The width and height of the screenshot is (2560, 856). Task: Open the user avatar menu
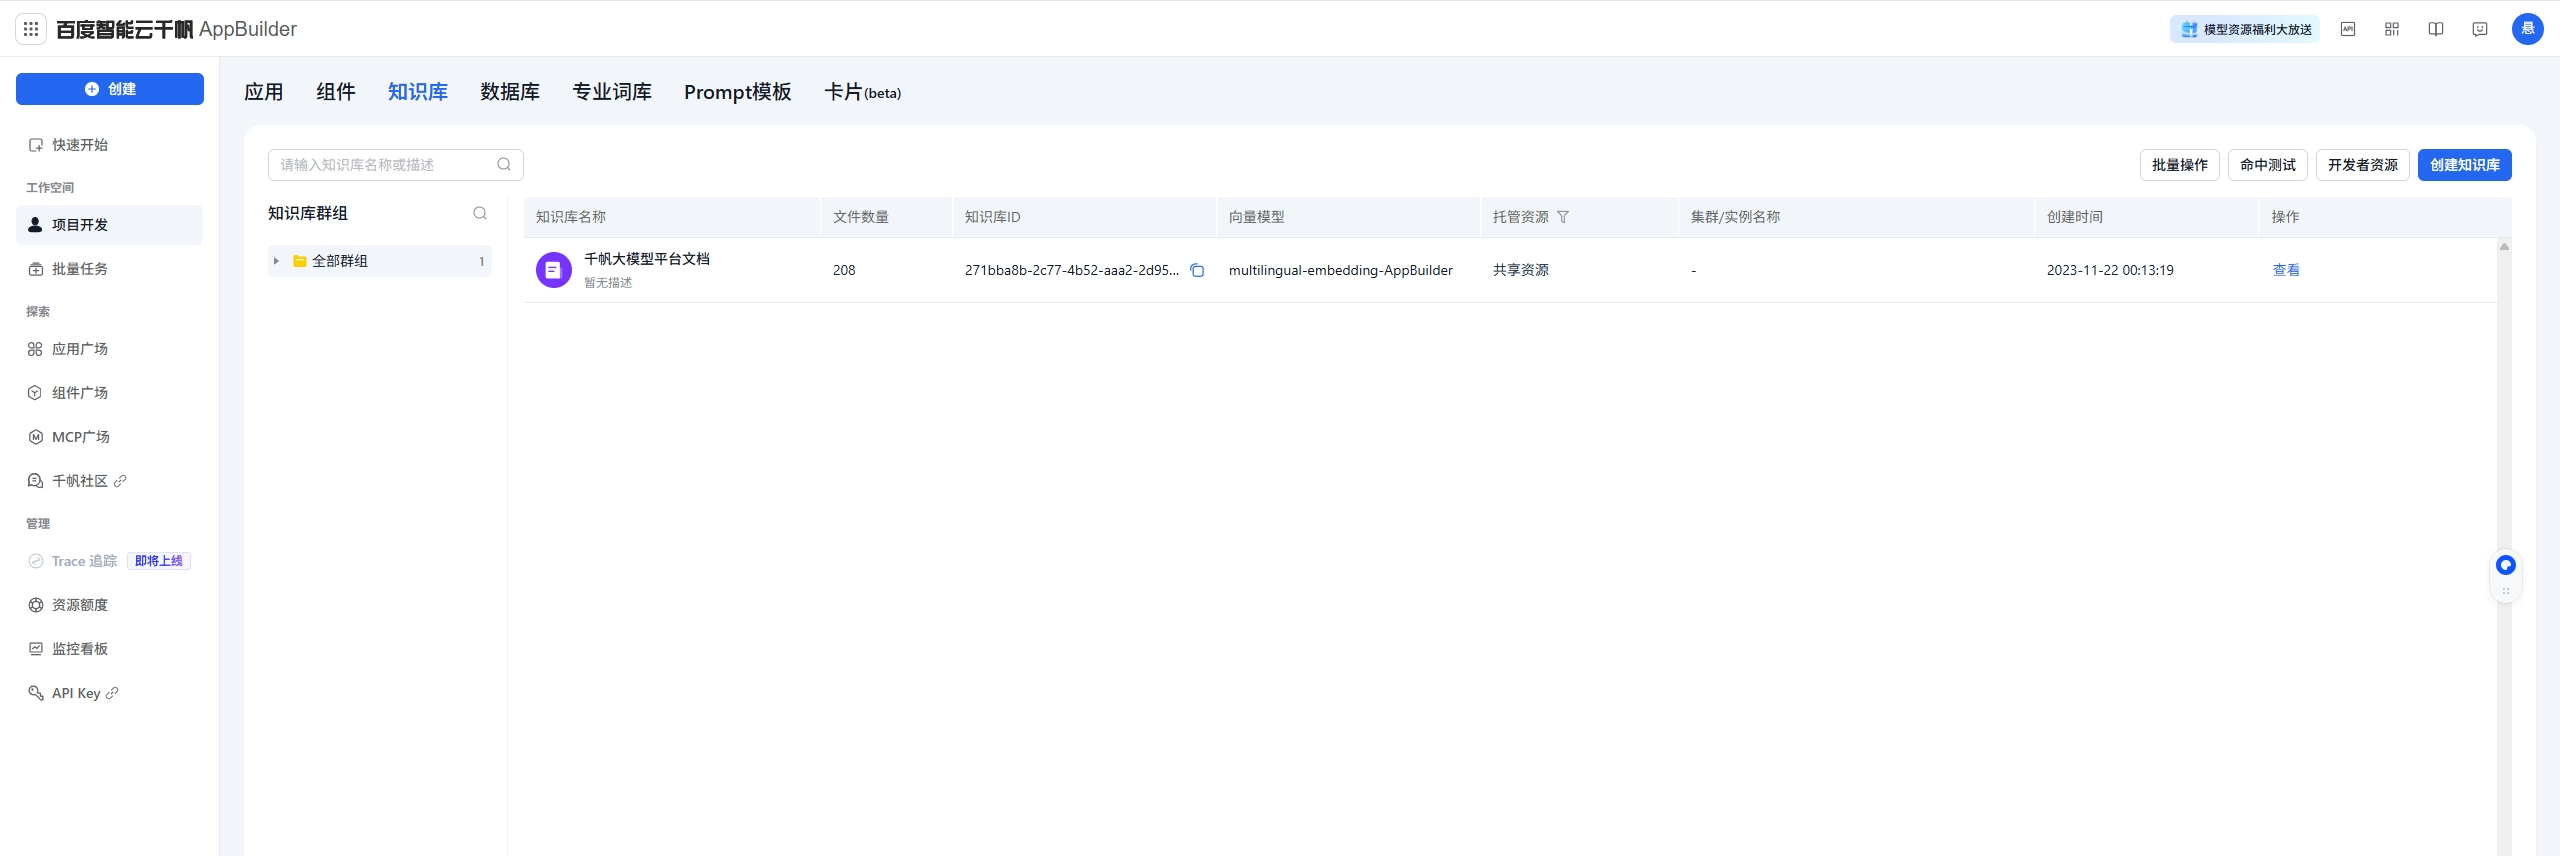tap(2528, 29)
